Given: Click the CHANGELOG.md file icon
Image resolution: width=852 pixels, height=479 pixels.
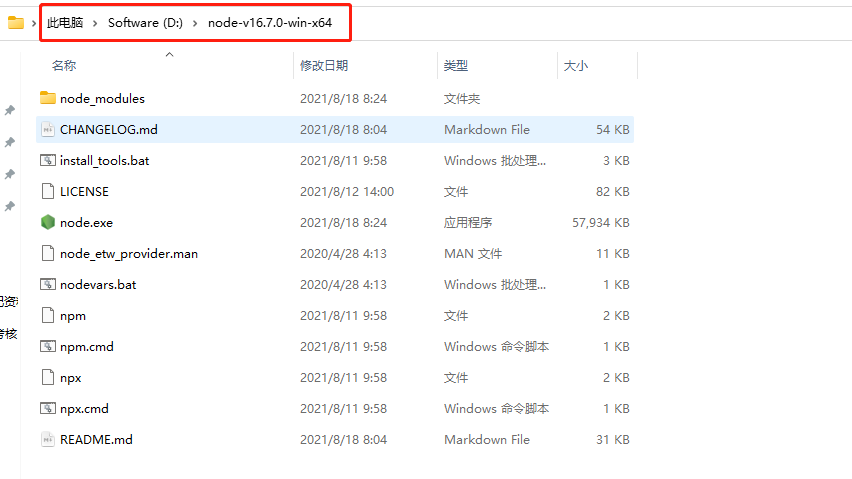Looking at the screenshot, I should [x=48, y=129].
